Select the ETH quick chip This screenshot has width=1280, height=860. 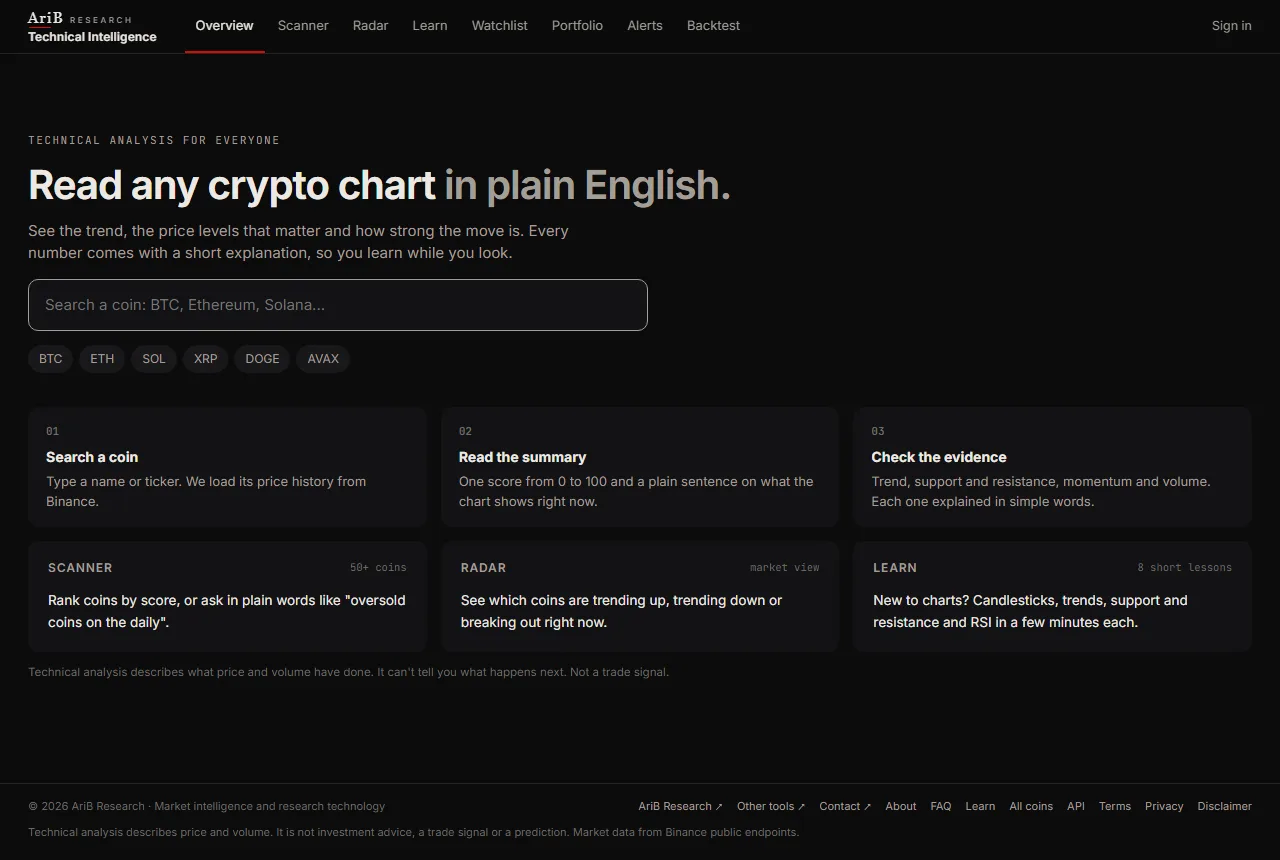coord(102,359)
